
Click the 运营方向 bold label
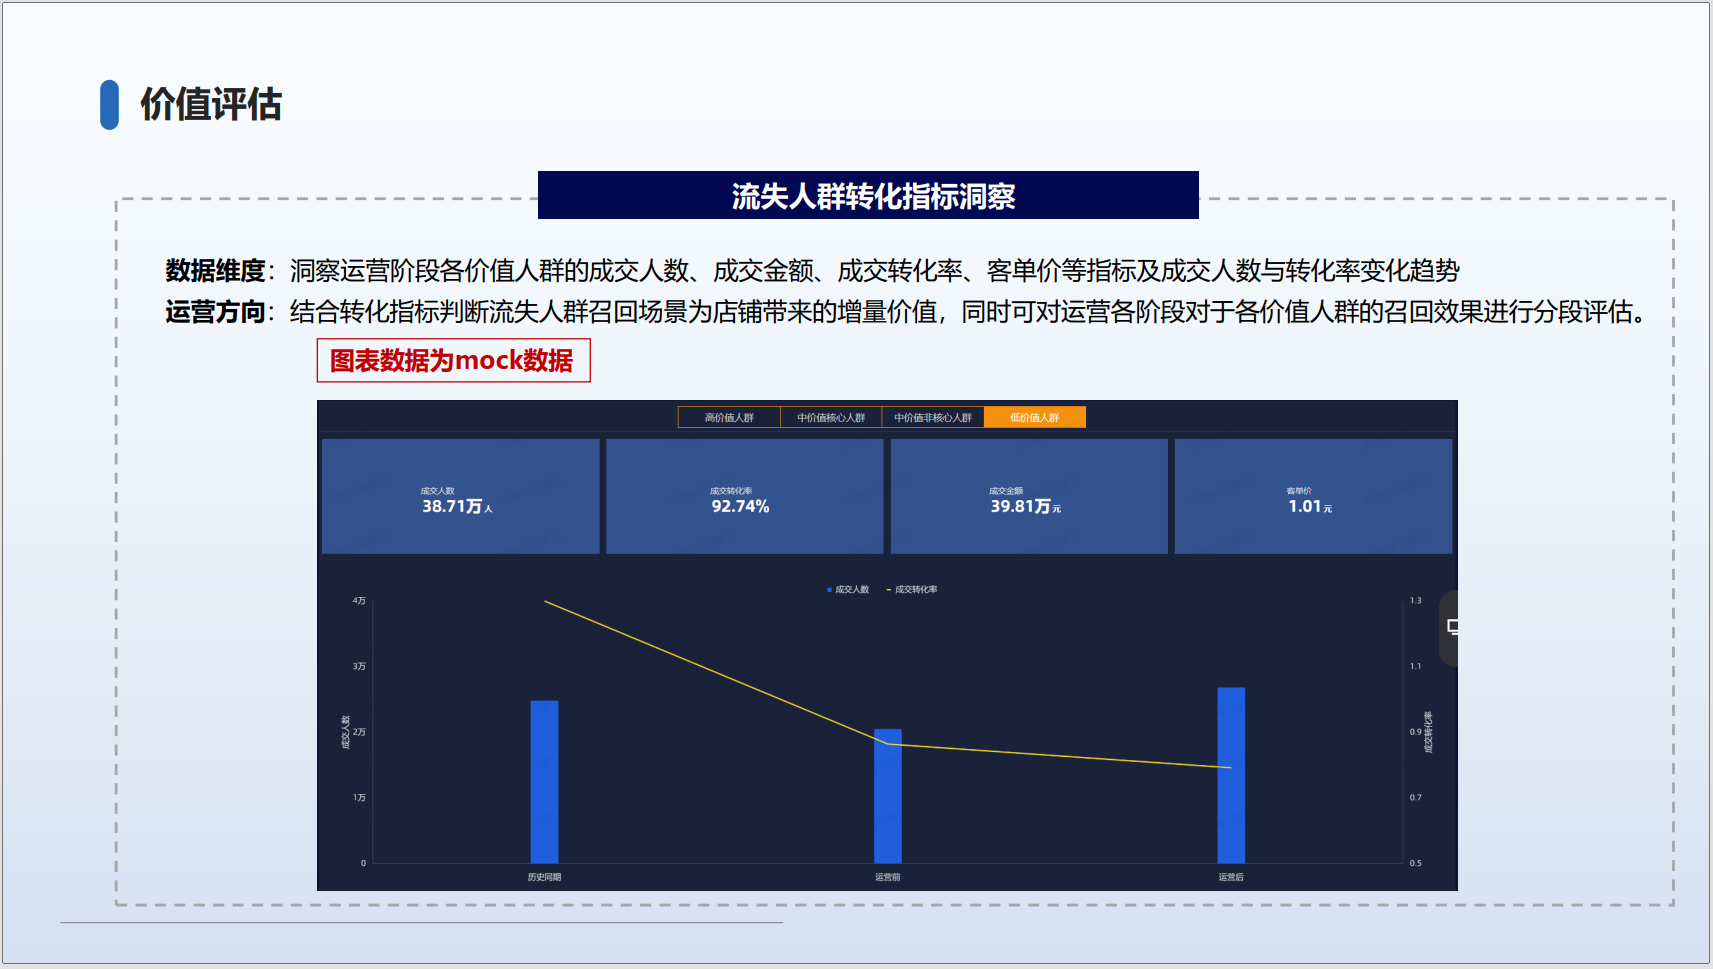click(x=215, y=312)
